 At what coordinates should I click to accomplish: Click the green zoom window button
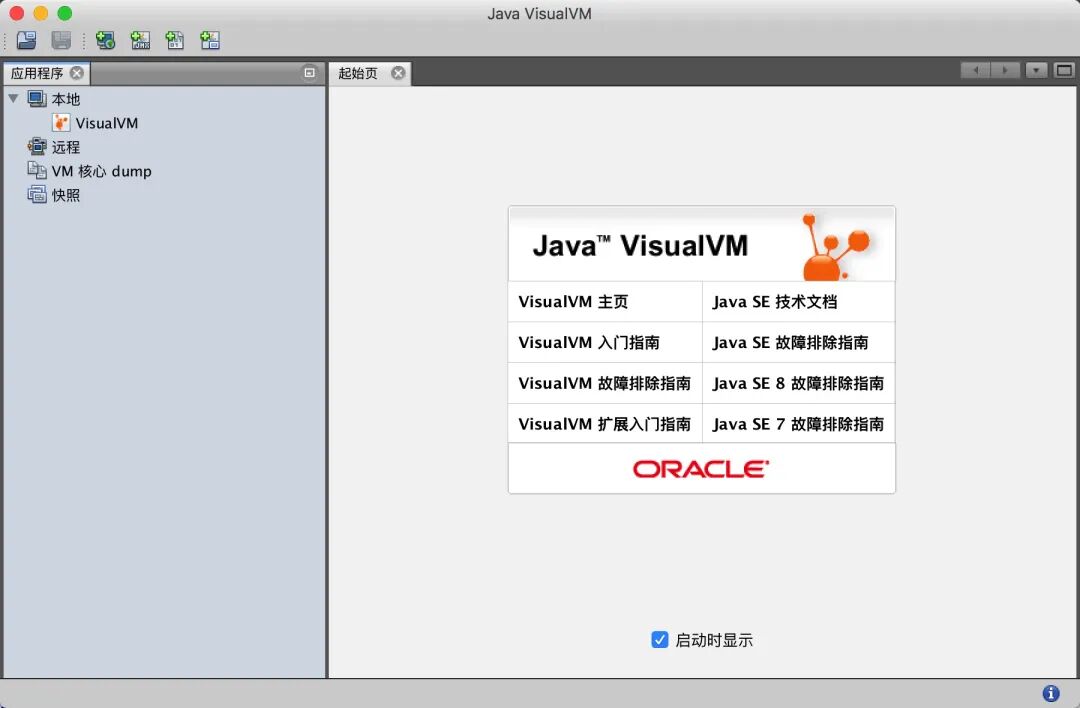(65, 13)
